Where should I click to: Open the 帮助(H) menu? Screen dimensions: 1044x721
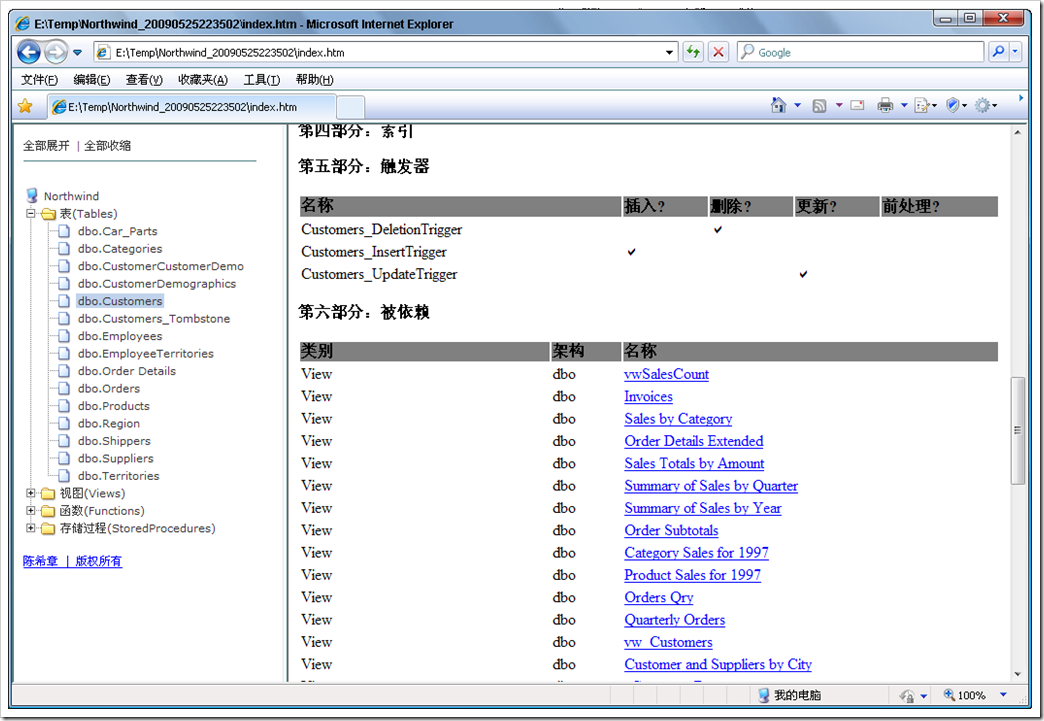(314, 80)
